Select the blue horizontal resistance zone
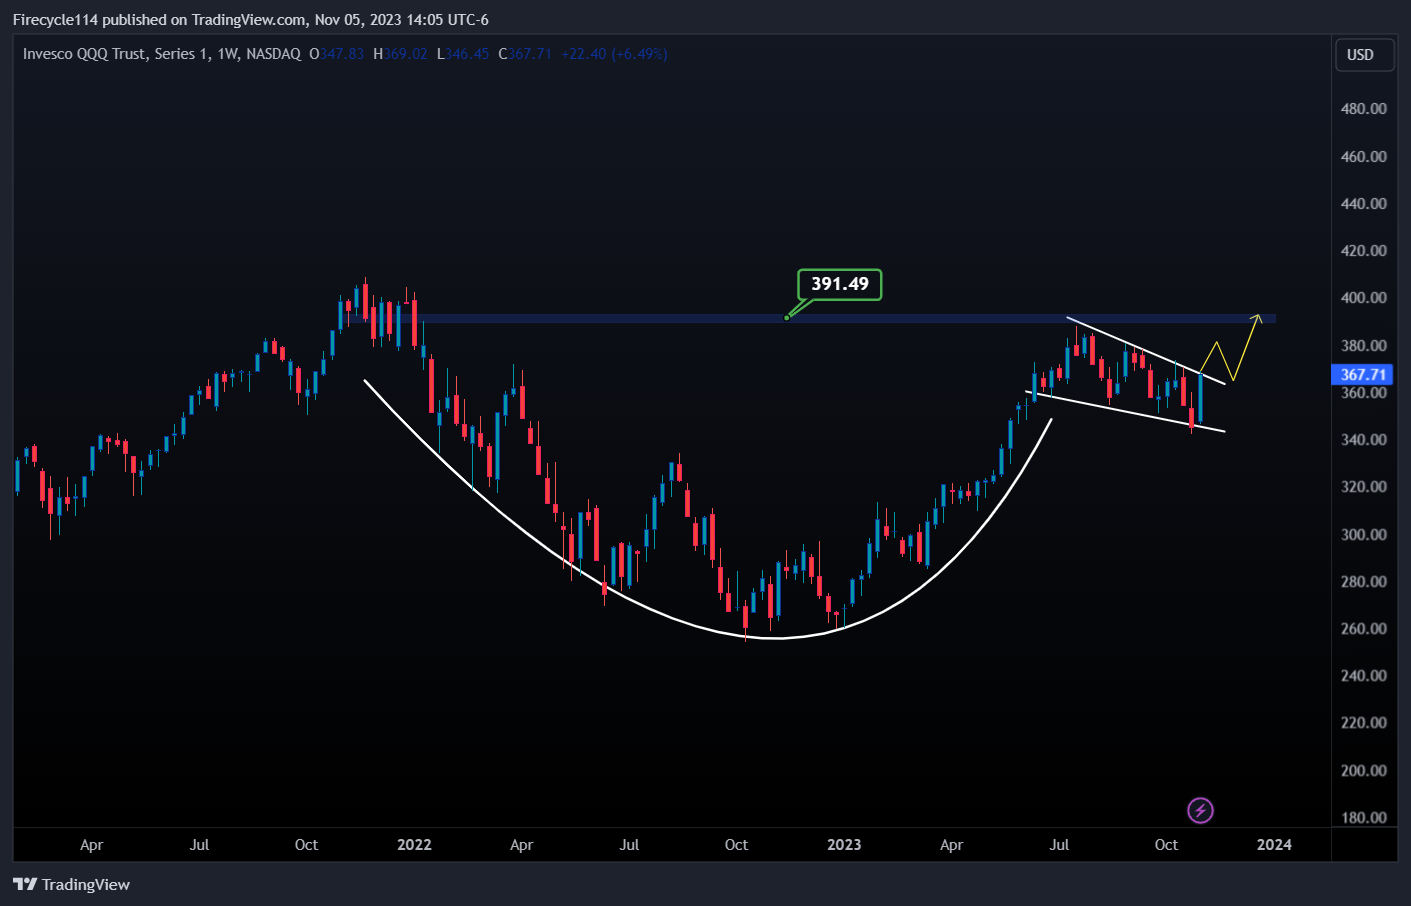Viewport: 1411px width, 906px height. [x=810, y=319]
